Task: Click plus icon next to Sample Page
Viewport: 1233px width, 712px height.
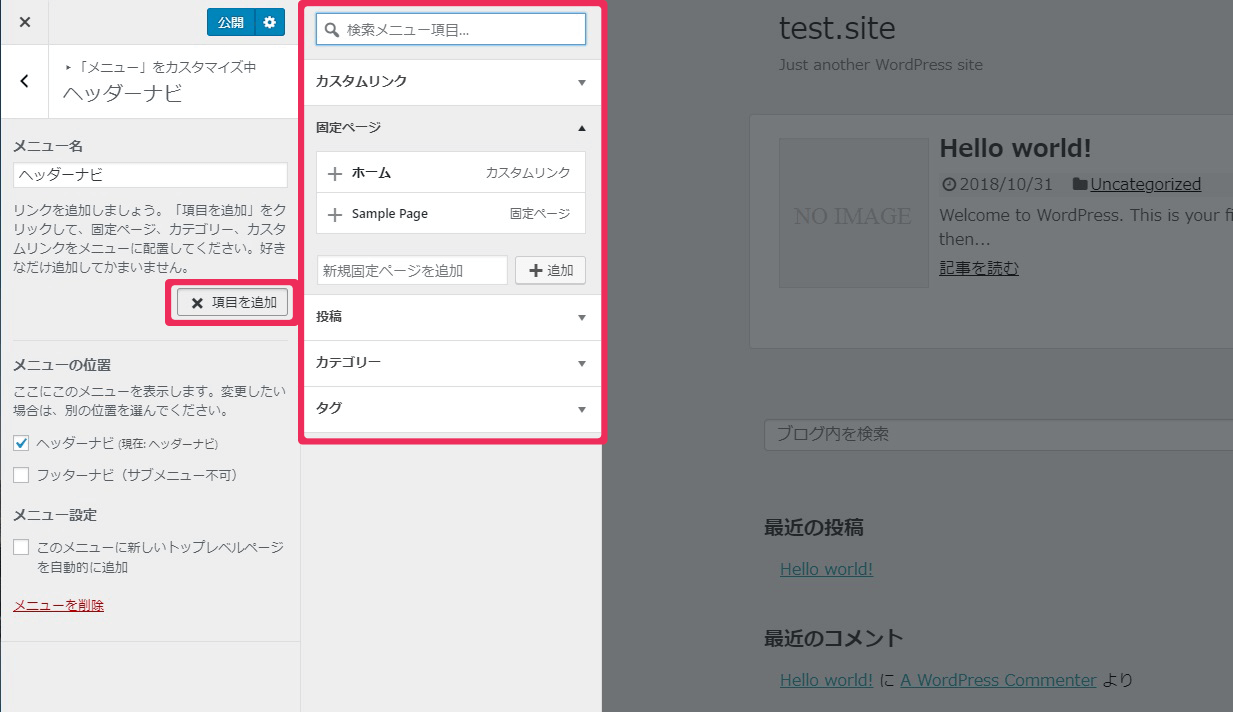Action: click(335, 214)
